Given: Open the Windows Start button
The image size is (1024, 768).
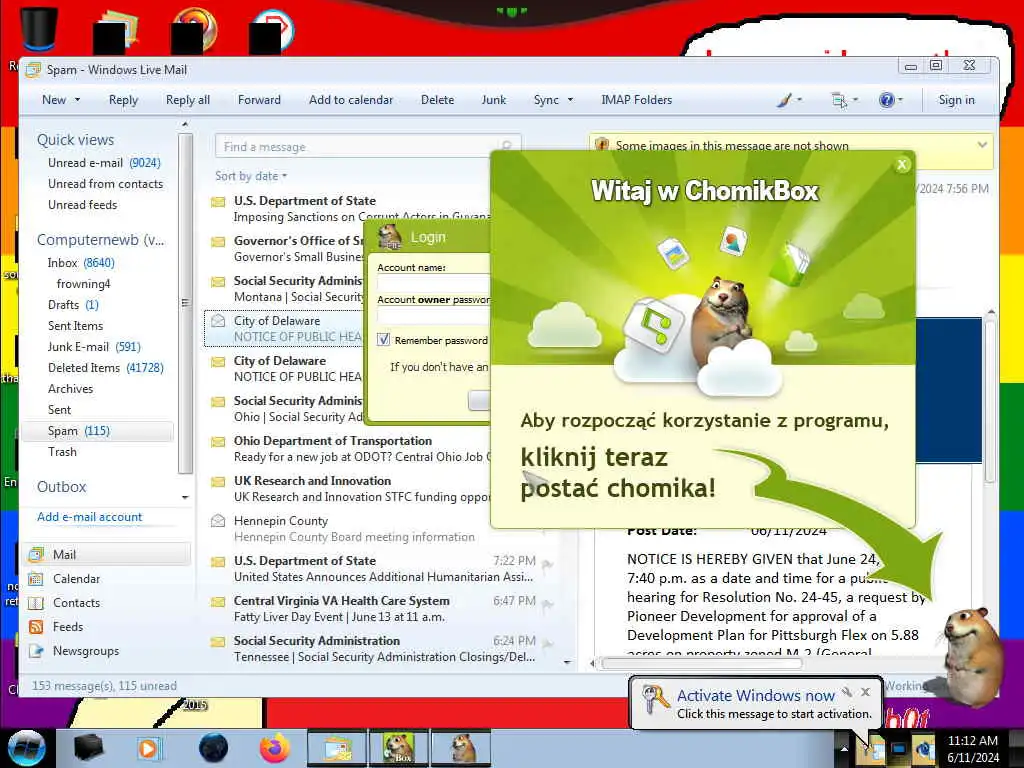Looking at the screenshot, I should 26,748.
